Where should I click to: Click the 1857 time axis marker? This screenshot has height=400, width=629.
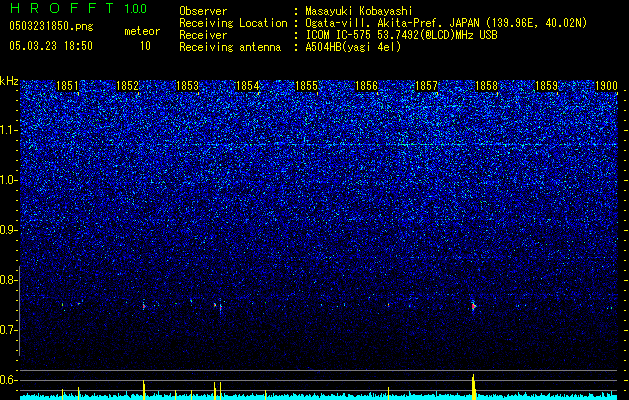click(426, 86)
